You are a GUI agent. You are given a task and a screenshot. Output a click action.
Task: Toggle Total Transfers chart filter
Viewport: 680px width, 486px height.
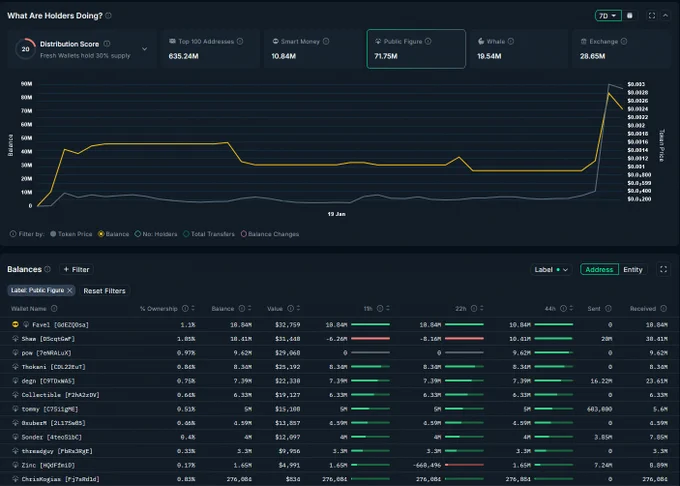209,234
